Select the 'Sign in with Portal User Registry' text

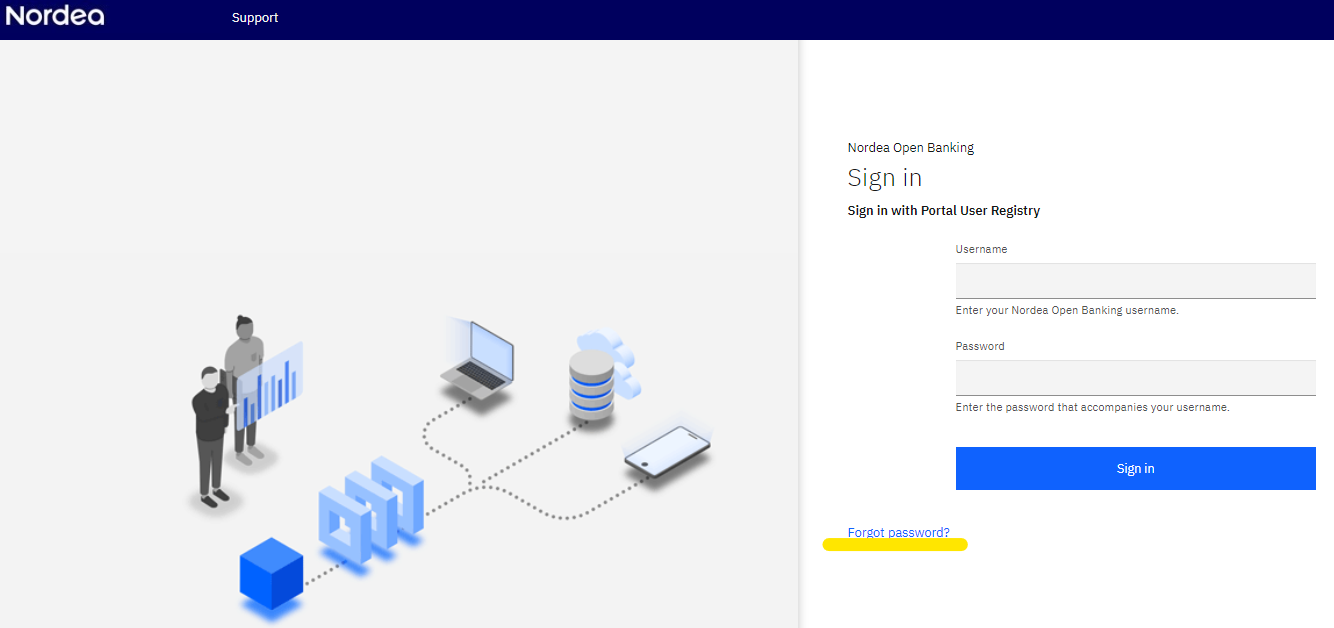[x=943, y=210]
